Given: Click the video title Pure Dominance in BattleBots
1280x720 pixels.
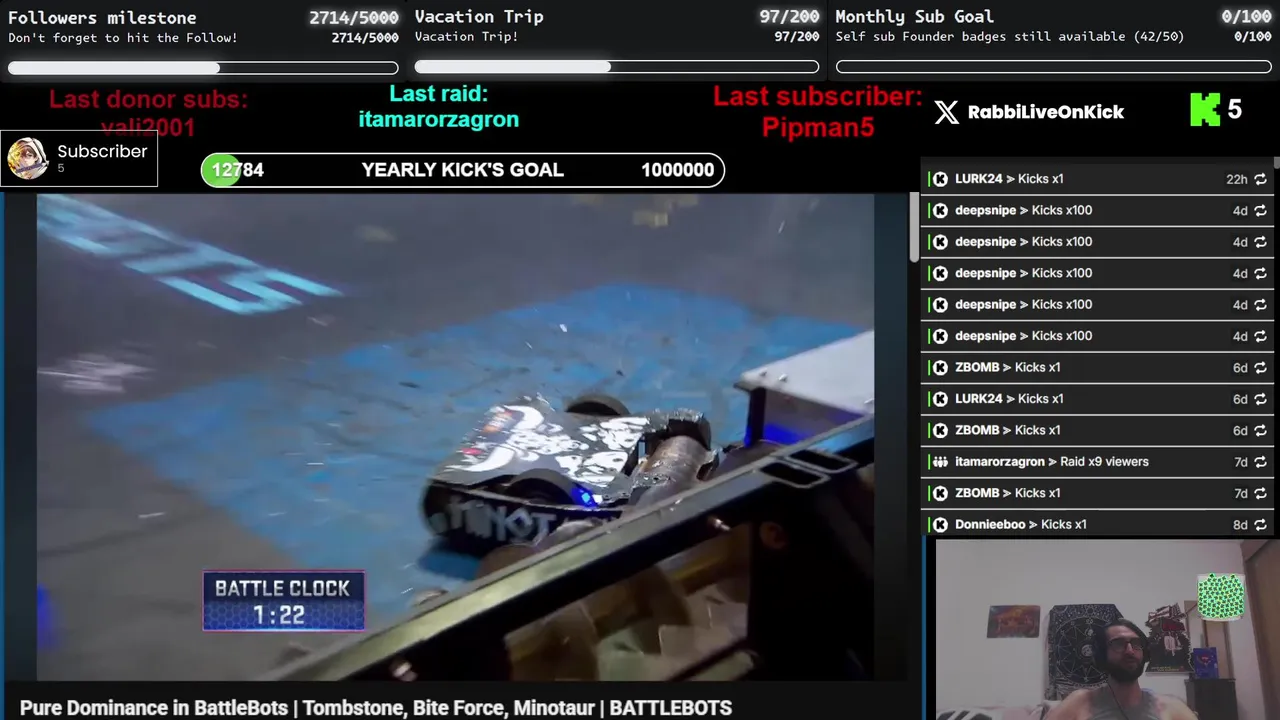Looking at the screenshot, I should [376, 708].
